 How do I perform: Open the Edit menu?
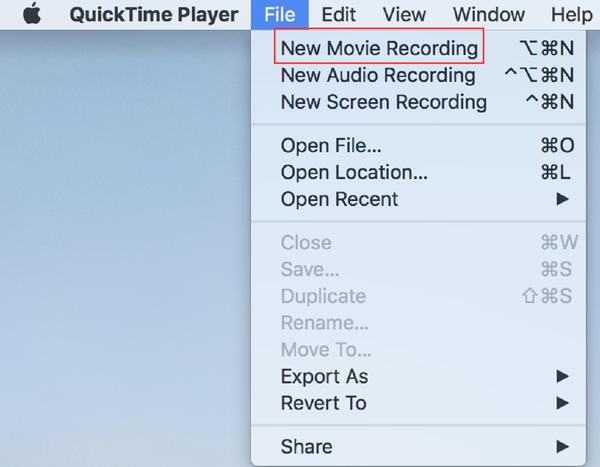pyautogui.click(x=339, y=15)
